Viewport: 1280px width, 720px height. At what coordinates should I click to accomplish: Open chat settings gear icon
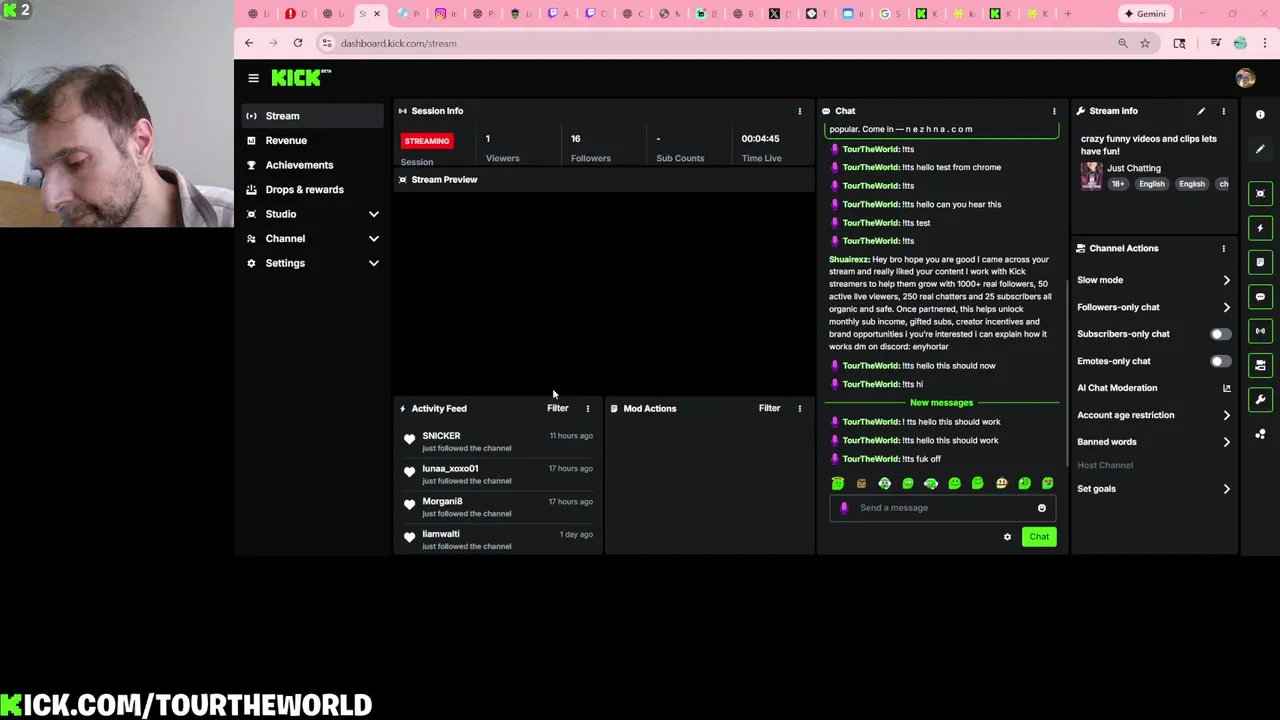coord(1007,537)
